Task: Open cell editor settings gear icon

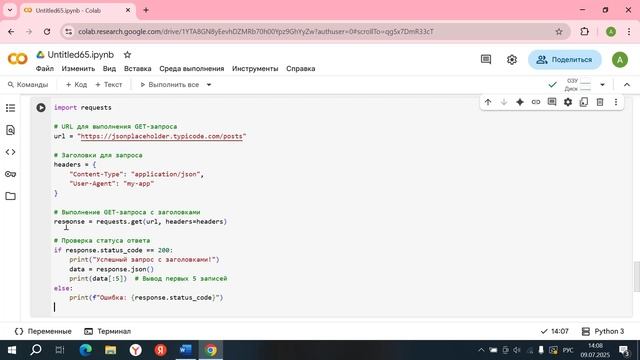Action: 568,102
